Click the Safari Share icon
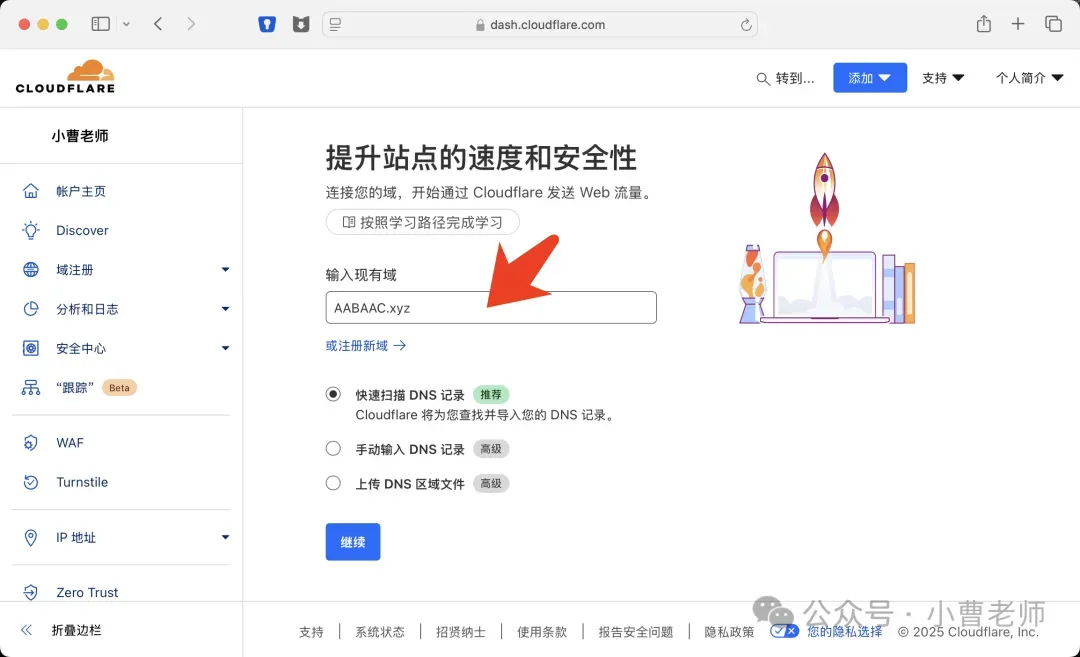Screen dimensions: 1080x657 [x=984, y=24]
